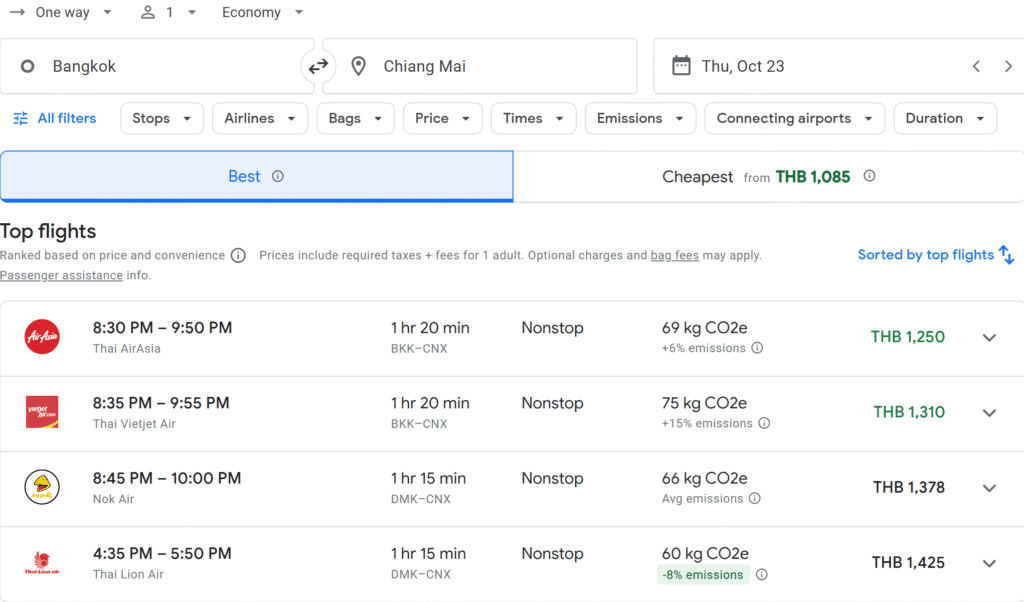Click the info icon beside the Best tab
This screenshot has width=1024, height=602.
pos(278,176)
